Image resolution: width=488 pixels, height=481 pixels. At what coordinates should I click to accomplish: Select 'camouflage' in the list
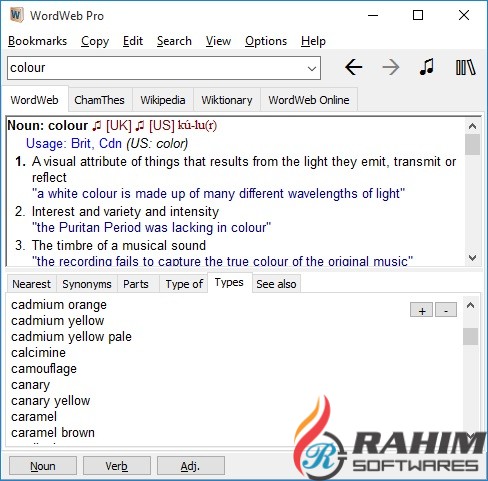point(44,369)
